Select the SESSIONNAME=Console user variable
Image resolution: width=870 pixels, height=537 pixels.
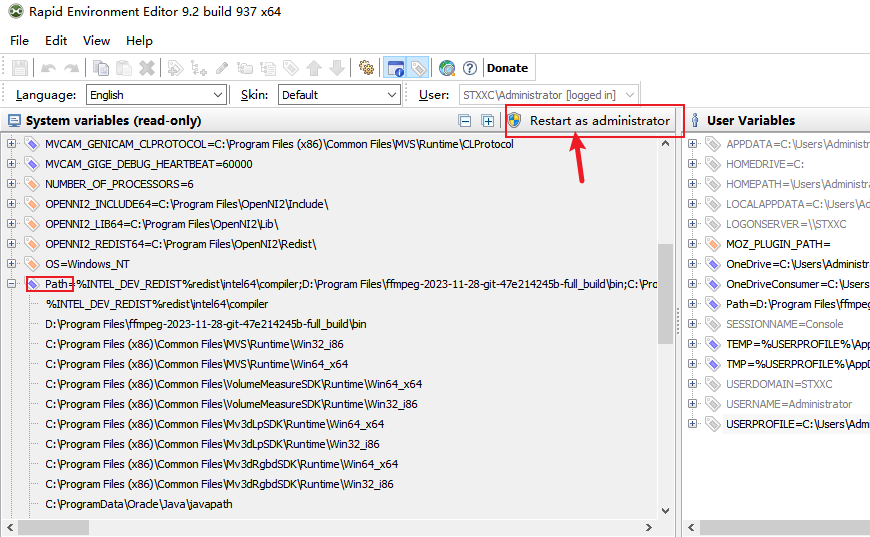pyautogui.click(x=785, y=324)
